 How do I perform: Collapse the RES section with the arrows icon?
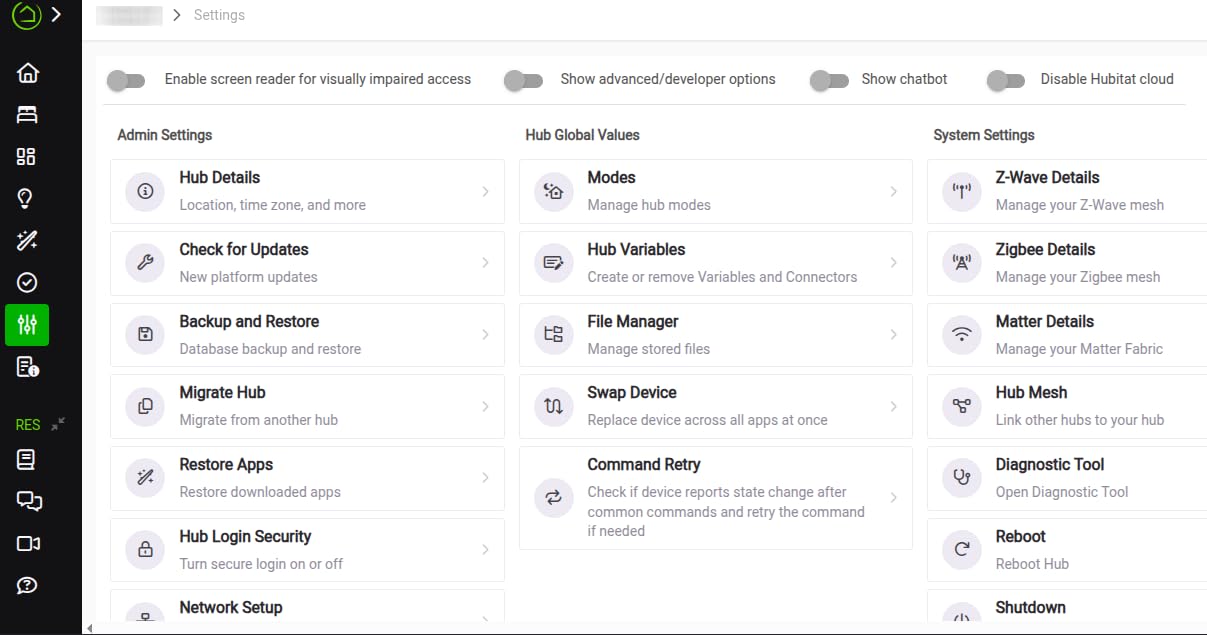click(58, 424)
